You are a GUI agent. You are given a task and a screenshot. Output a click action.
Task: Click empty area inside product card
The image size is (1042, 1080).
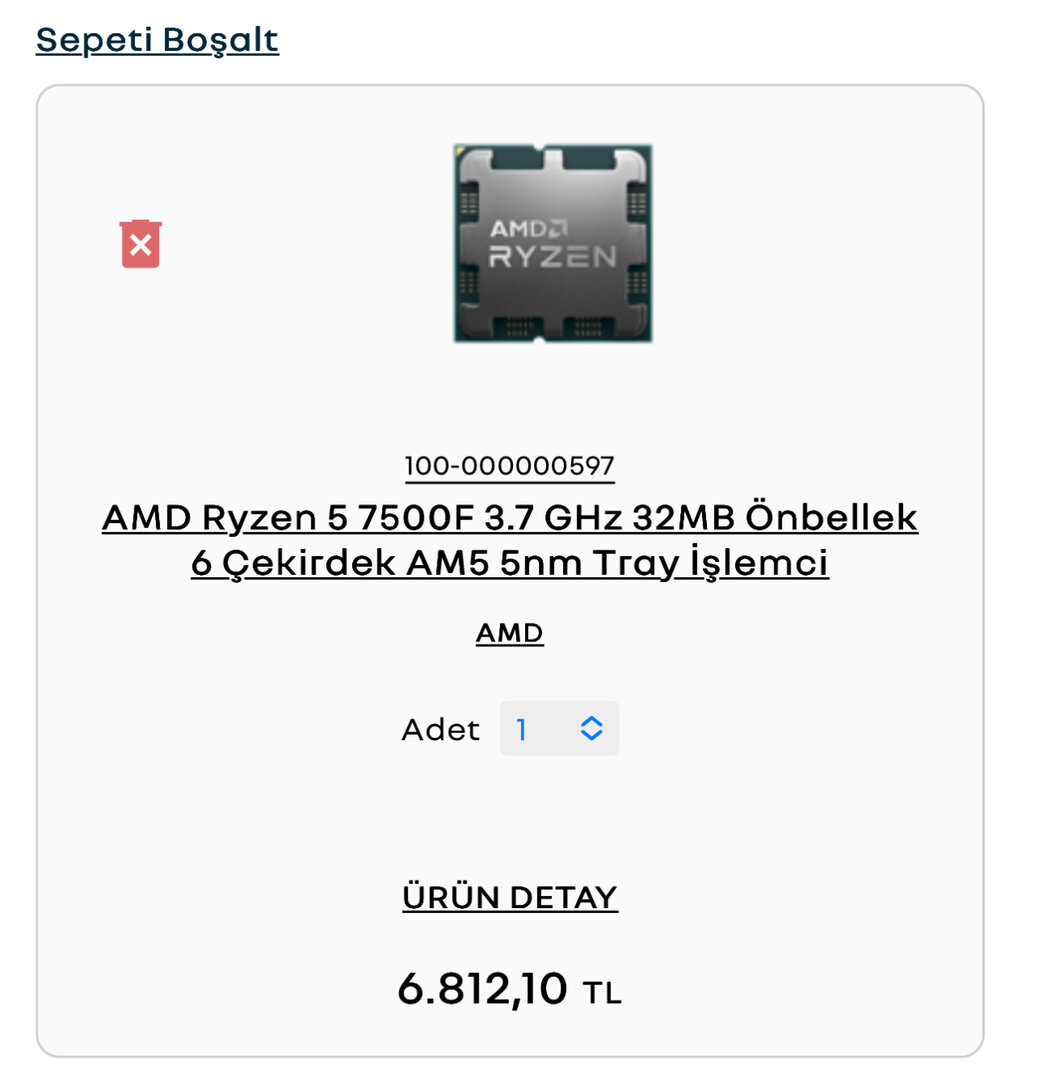click(x=800, y=800)
